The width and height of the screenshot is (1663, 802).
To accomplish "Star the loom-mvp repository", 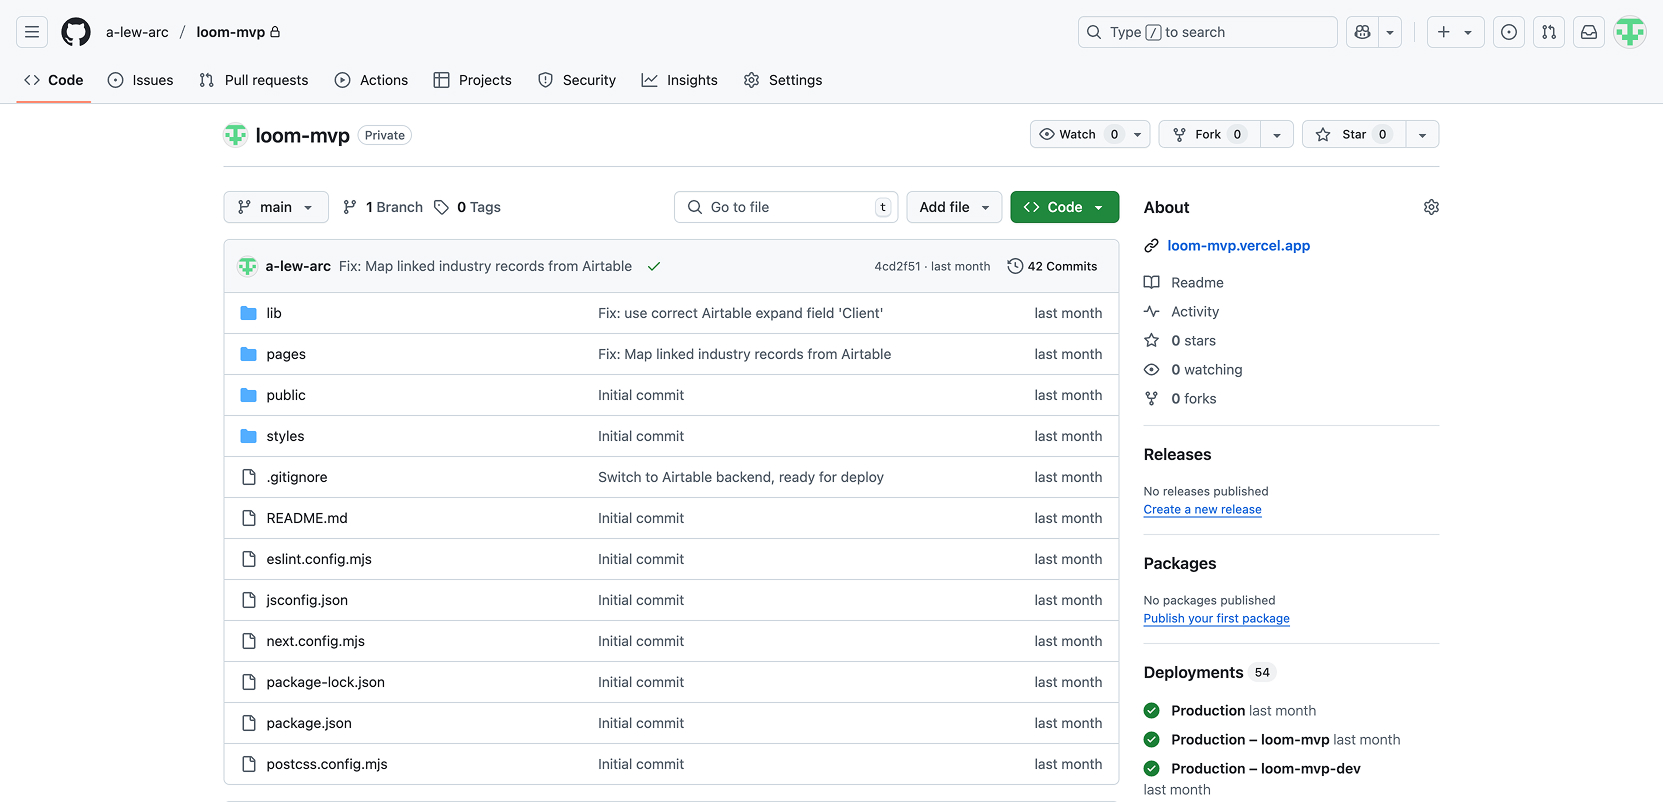I will 1354,134.
